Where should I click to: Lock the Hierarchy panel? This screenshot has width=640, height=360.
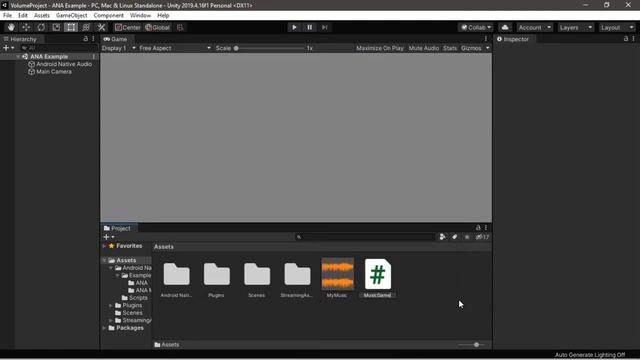86,39
